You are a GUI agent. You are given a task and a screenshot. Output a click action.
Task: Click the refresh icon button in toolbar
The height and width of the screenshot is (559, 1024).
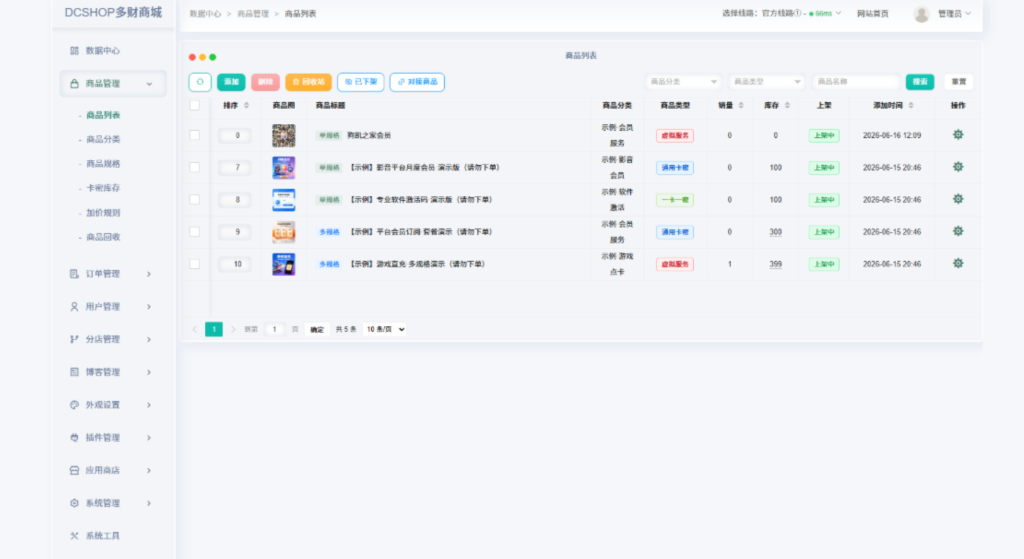tap(200, 82)
